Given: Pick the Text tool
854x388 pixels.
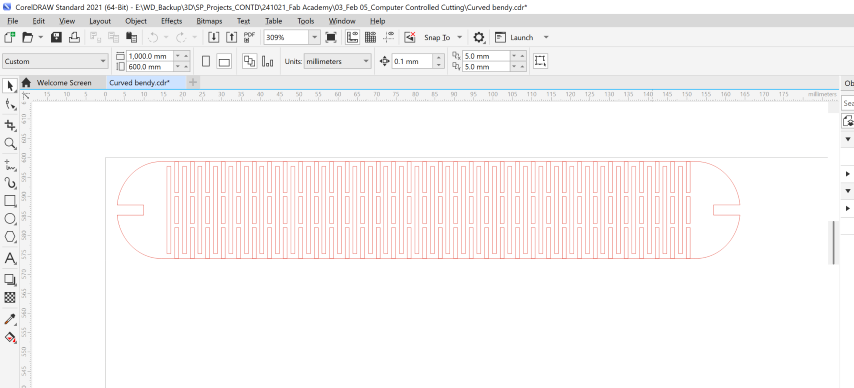Looking at the screenshot, I should pos(10,259).
